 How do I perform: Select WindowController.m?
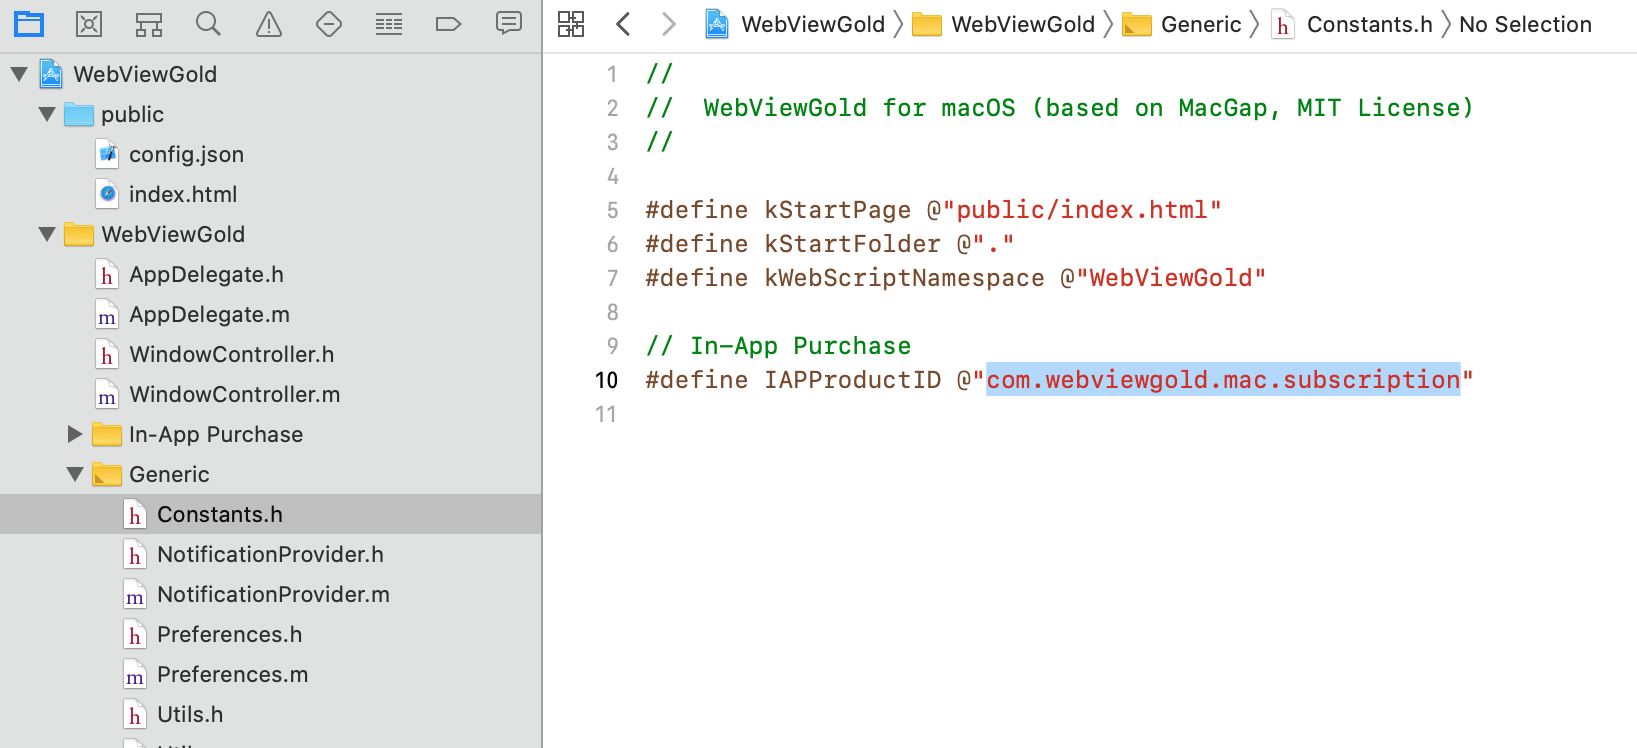coord(235,394)
